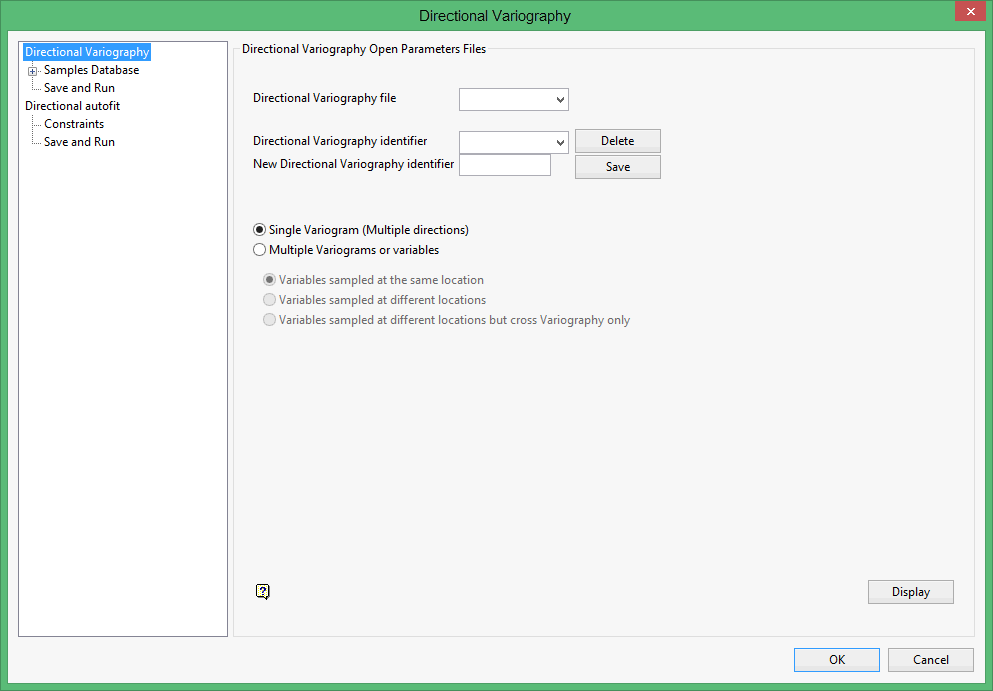Go to Constraints in the tree

(74, 124)
